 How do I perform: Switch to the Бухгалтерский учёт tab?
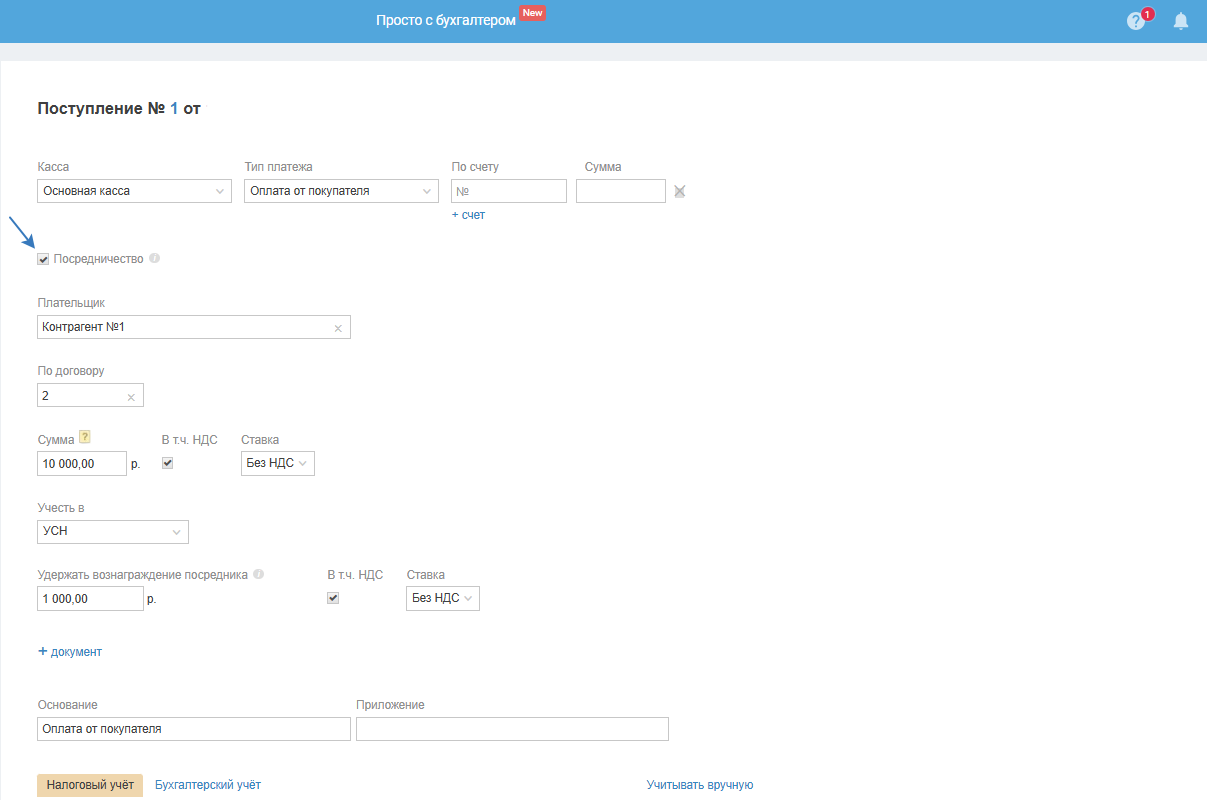(208, 785)
